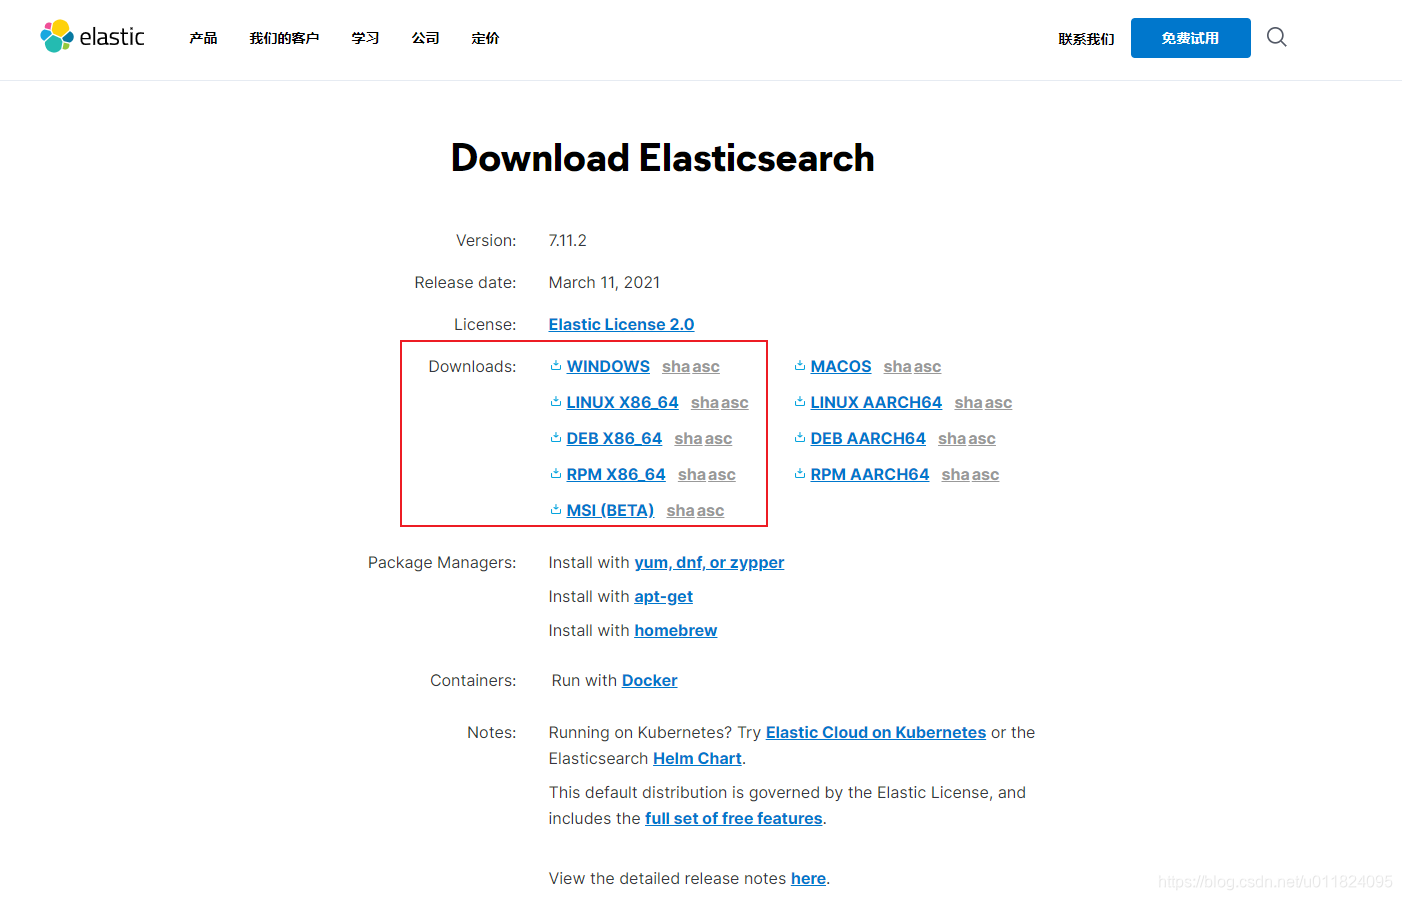
Task: Download the LINUX X86_64 package
Action: (622, 402)
